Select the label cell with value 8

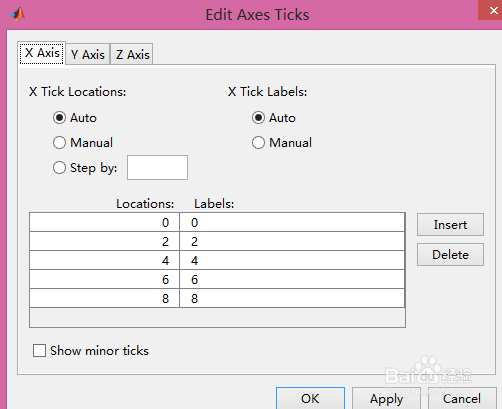[x=292, y=298]
